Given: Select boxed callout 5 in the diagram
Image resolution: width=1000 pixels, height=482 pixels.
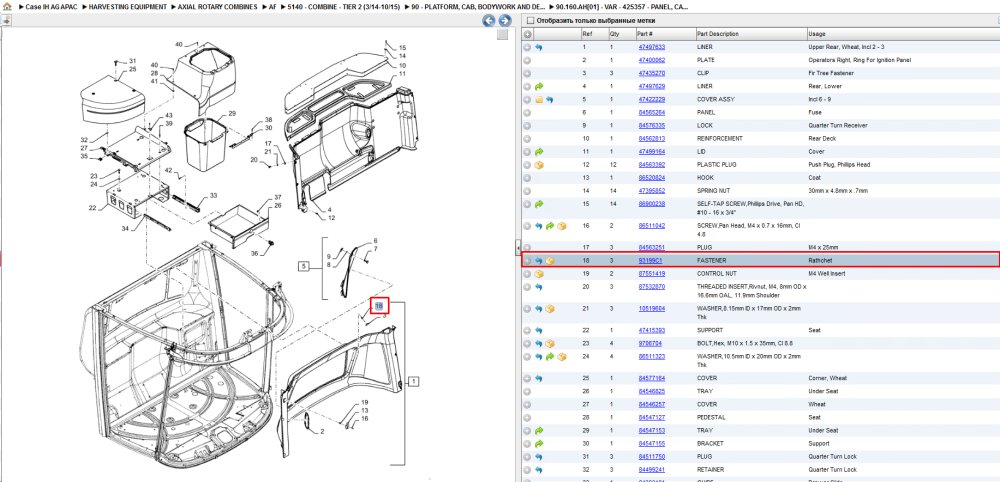Looking at the screenshot, I should click(x=304, y=266).
